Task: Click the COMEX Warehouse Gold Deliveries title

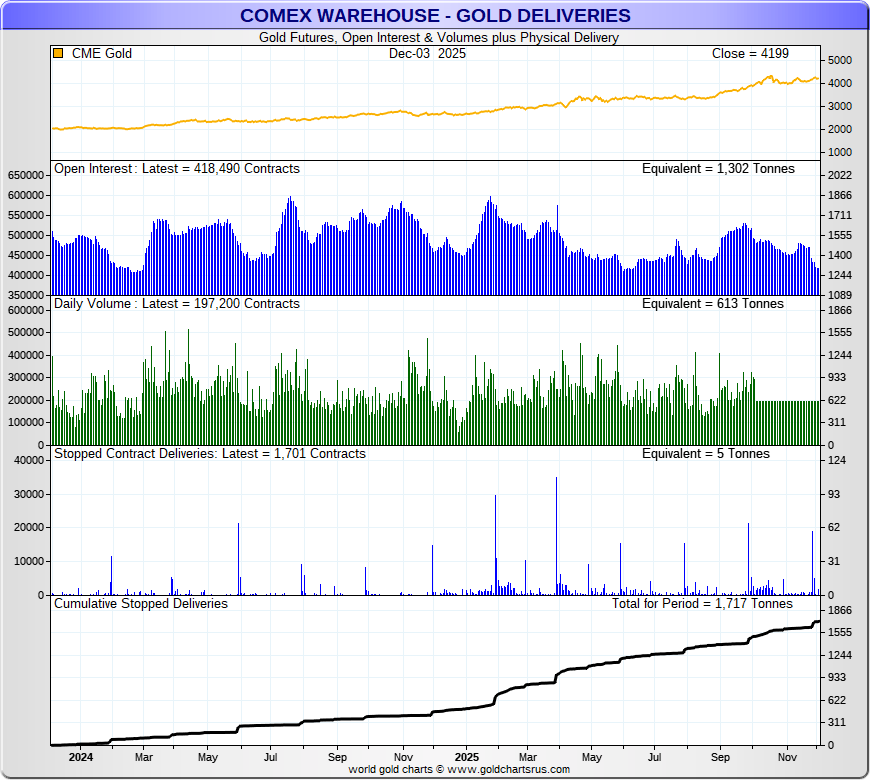Action: pos(435,15)
